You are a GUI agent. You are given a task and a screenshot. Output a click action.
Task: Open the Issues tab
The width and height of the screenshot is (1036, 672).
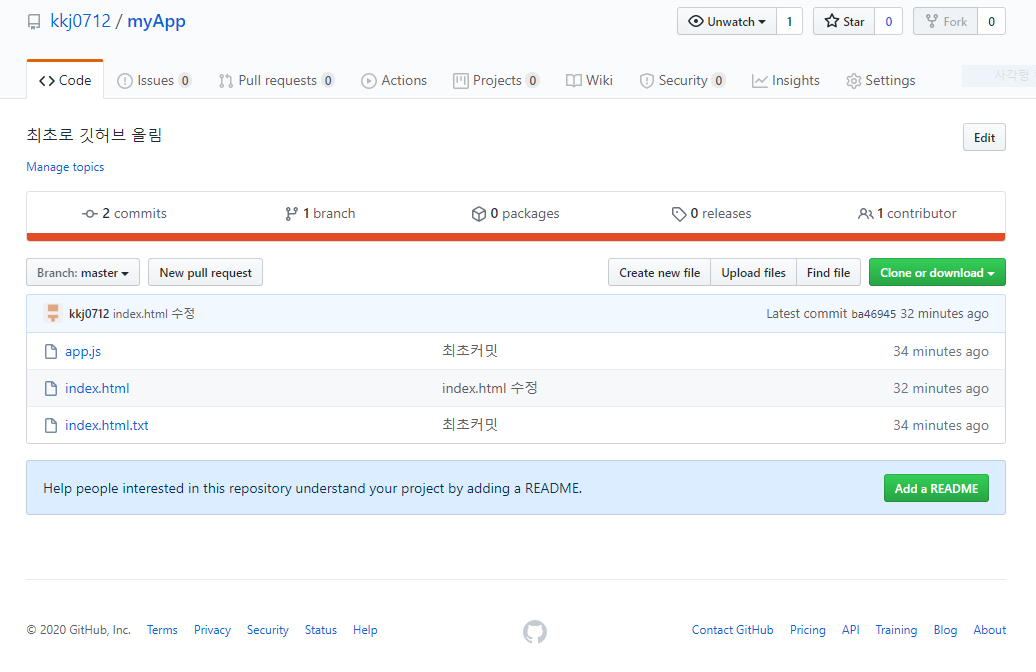[x=154, y=80]
